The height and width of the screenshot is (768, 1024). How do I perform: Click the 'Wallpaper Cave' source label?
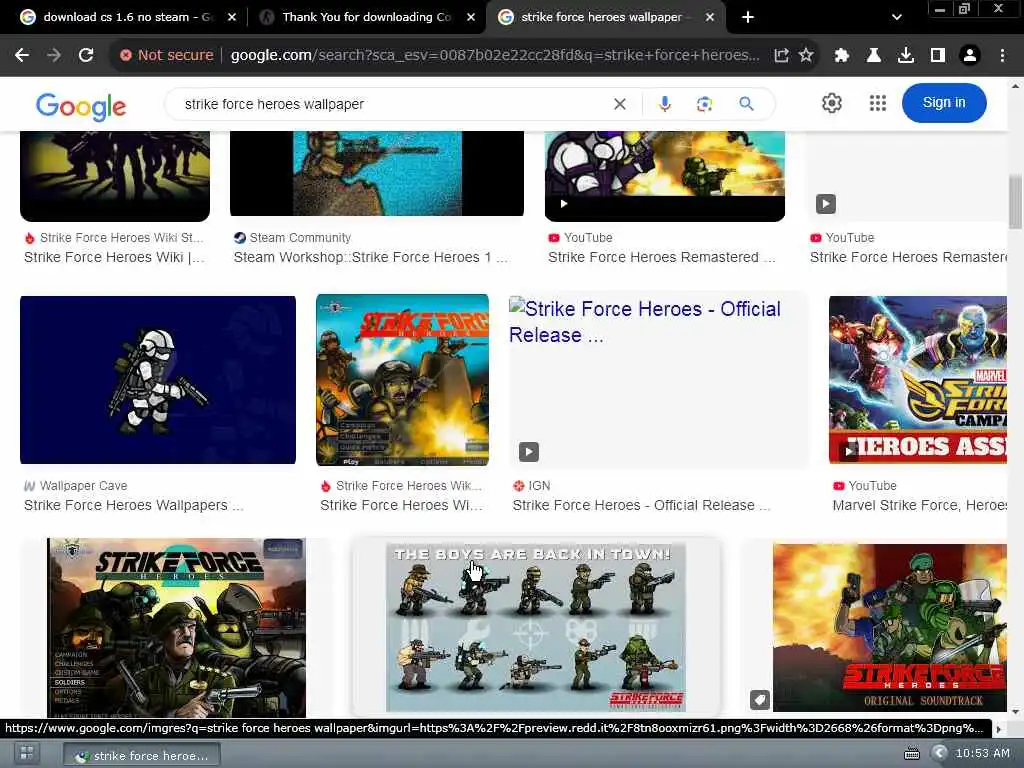tap(84, 486)
